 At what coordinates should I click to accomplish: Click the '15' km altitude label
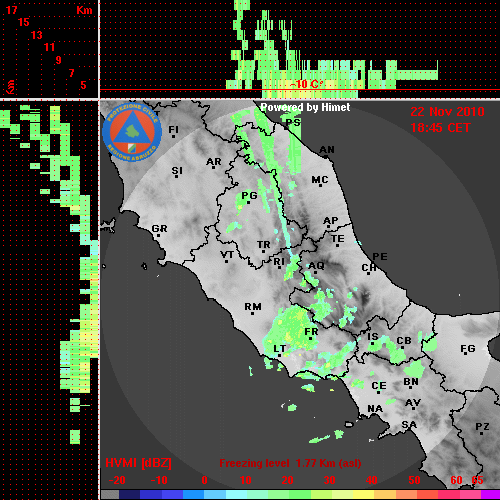24,22
